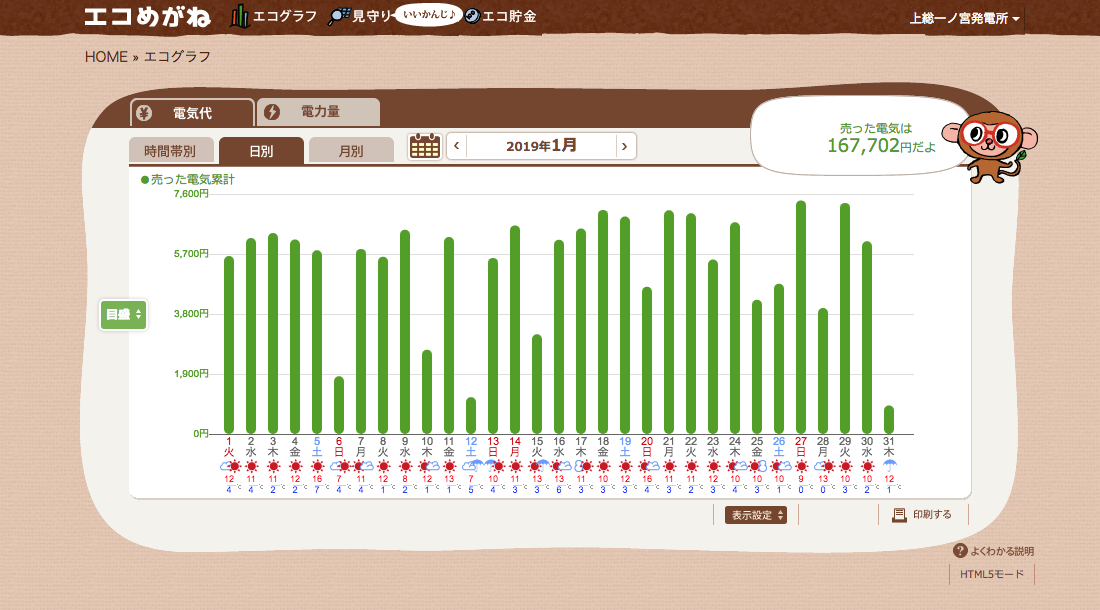Click the bar for January 10

tap(427, 392)
